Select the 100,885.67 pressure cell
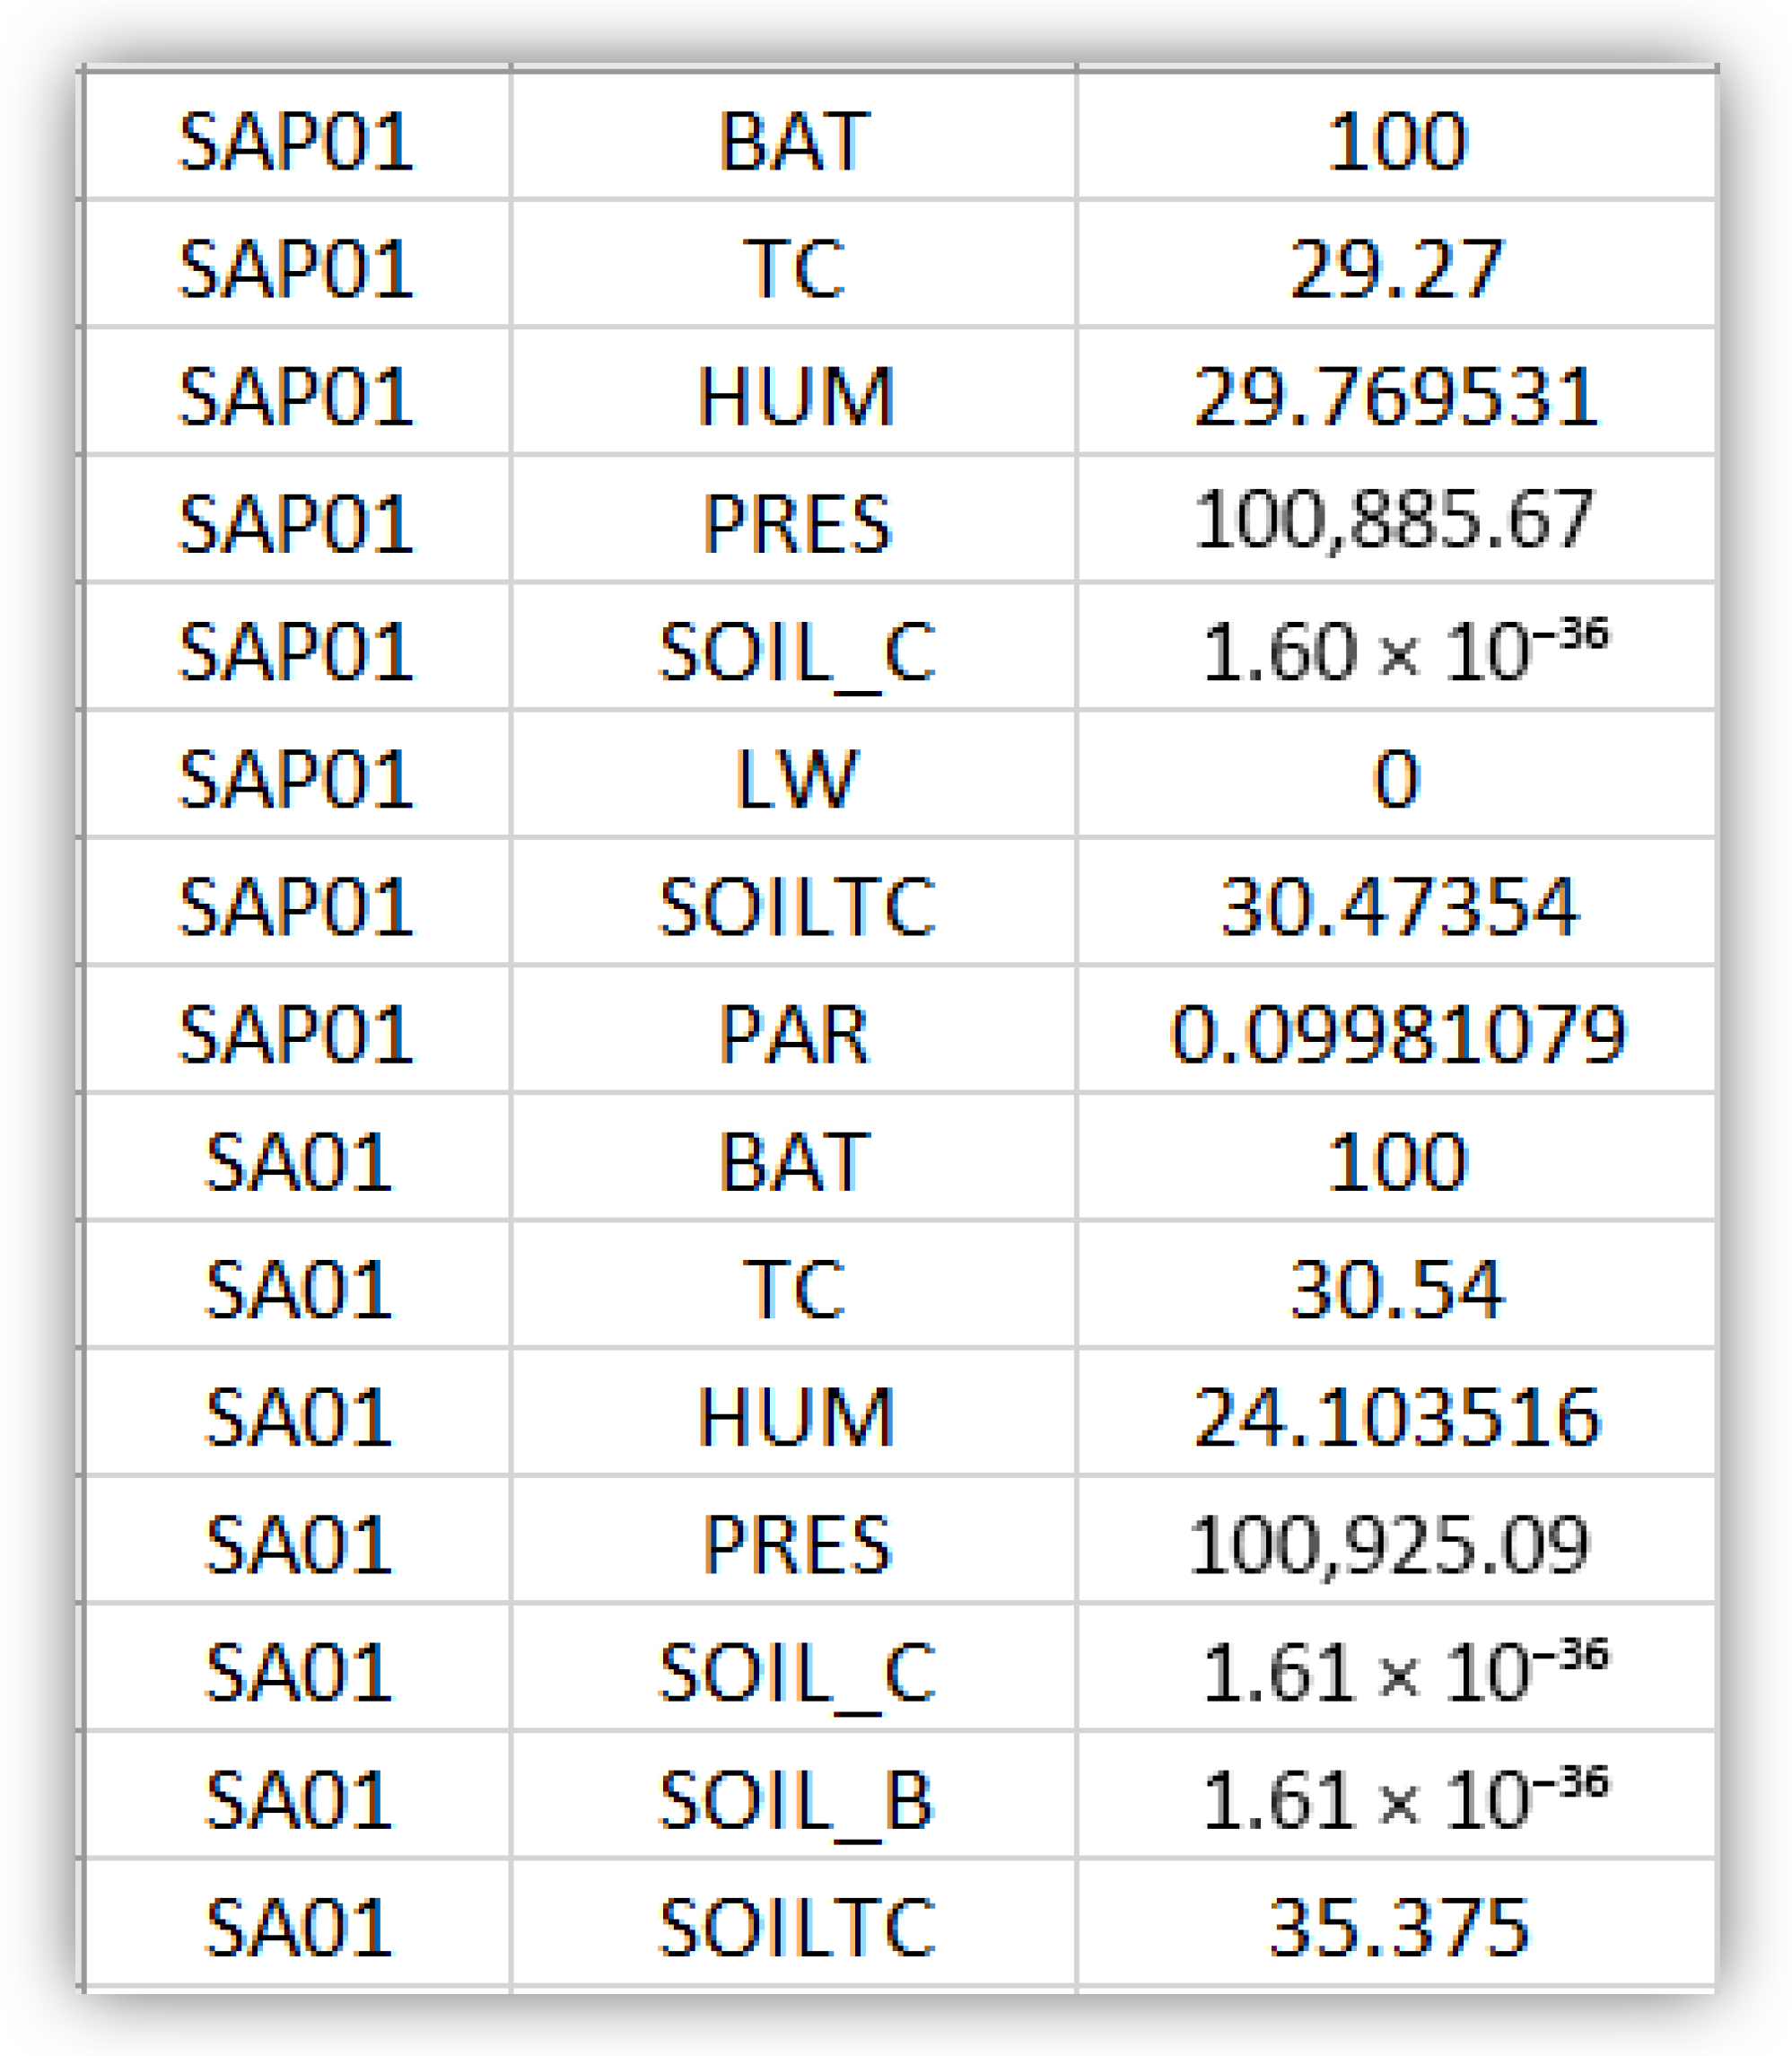The width and height of the screenshot is (1792, 2056). click(1396, 522)
